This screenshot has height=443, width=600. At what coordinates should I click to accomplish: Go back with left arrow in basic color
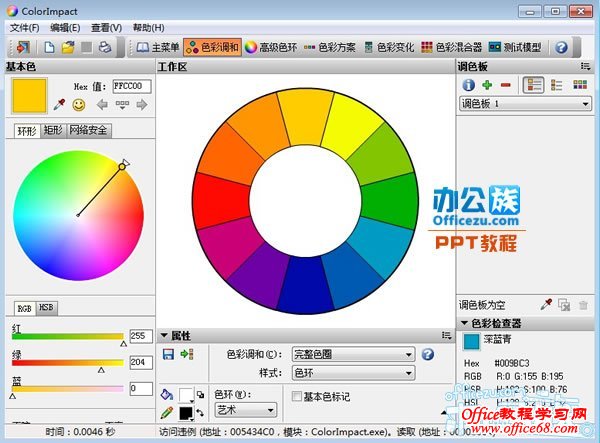tap(102, 104)
